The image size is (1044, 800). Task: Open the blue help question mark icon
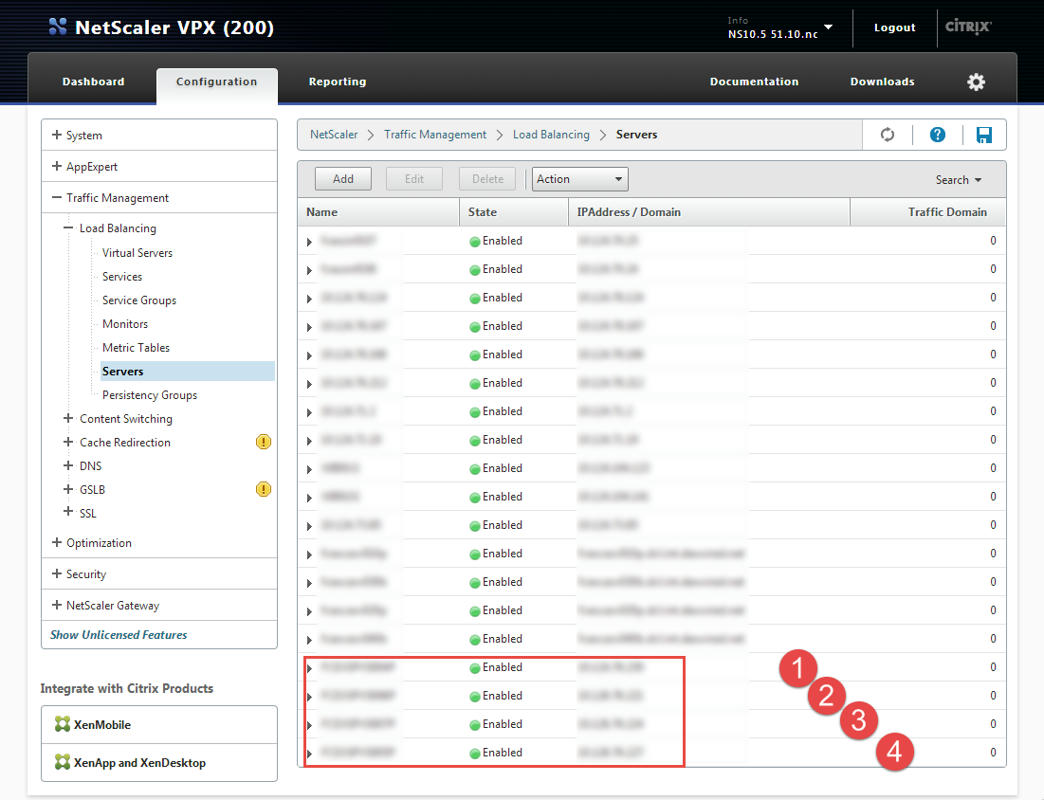(x=937, y=134)
